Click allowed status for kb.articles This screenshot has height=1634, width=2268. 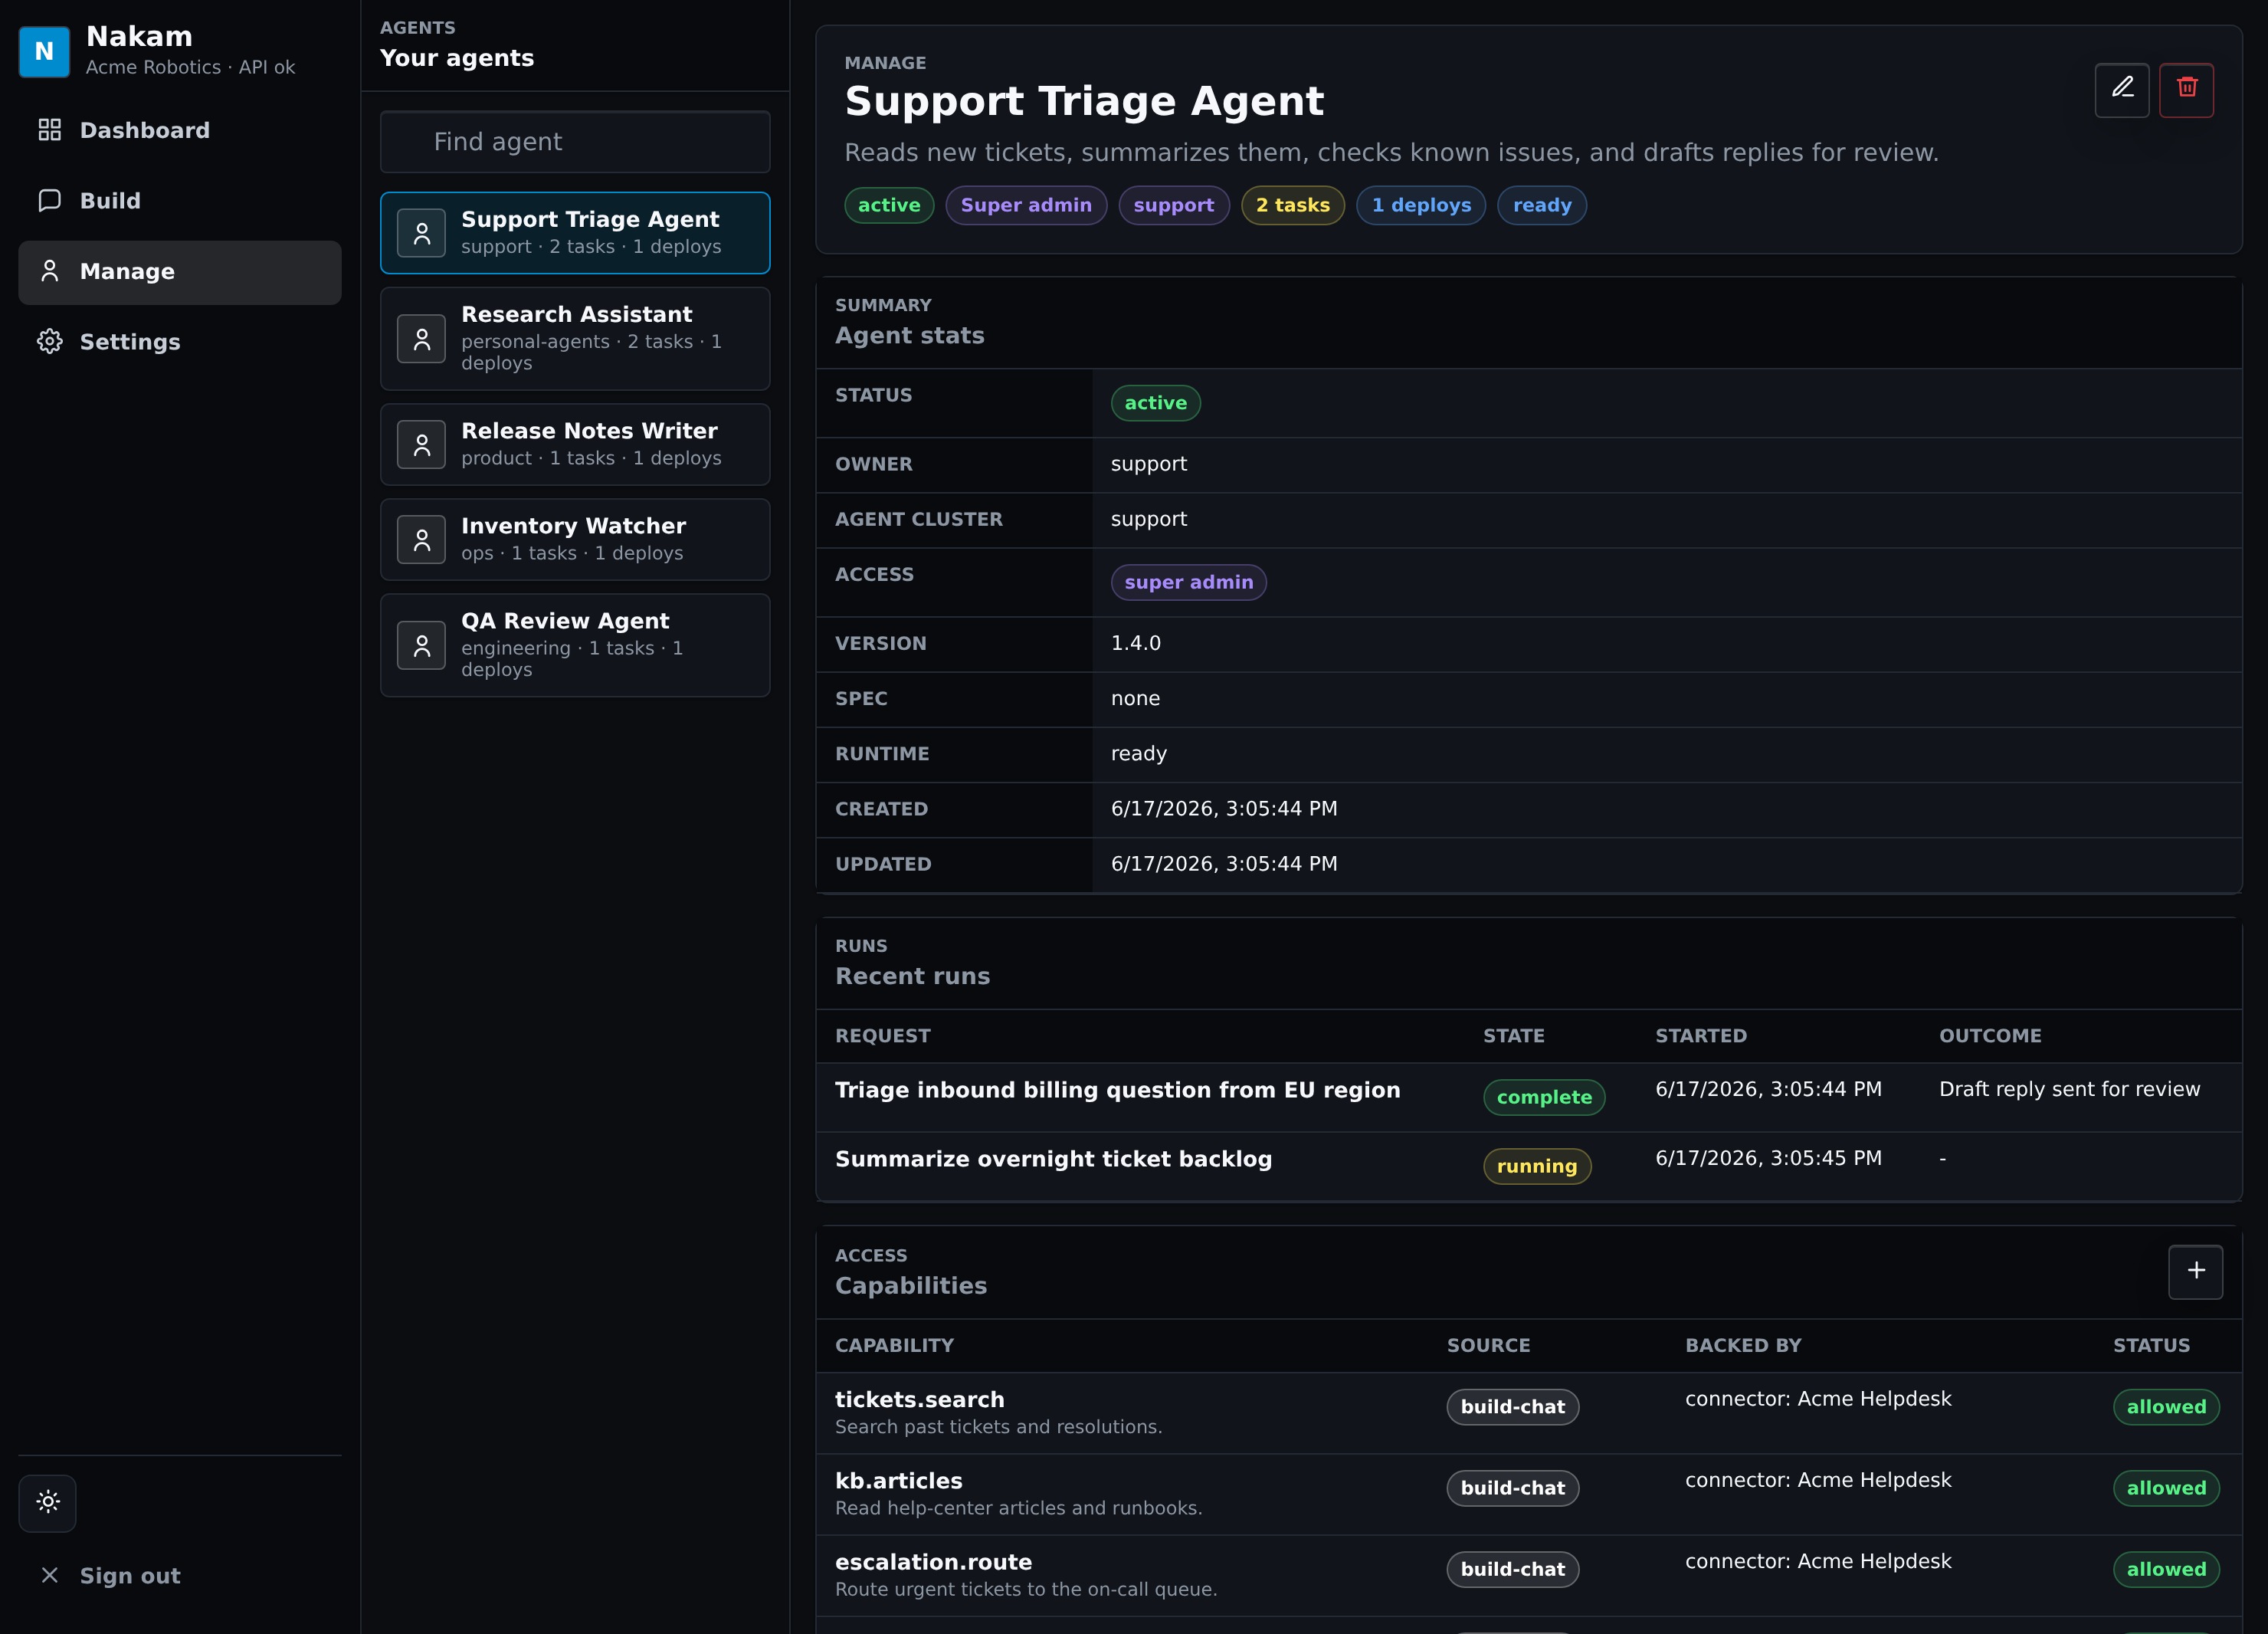tap(2166, 1488)
